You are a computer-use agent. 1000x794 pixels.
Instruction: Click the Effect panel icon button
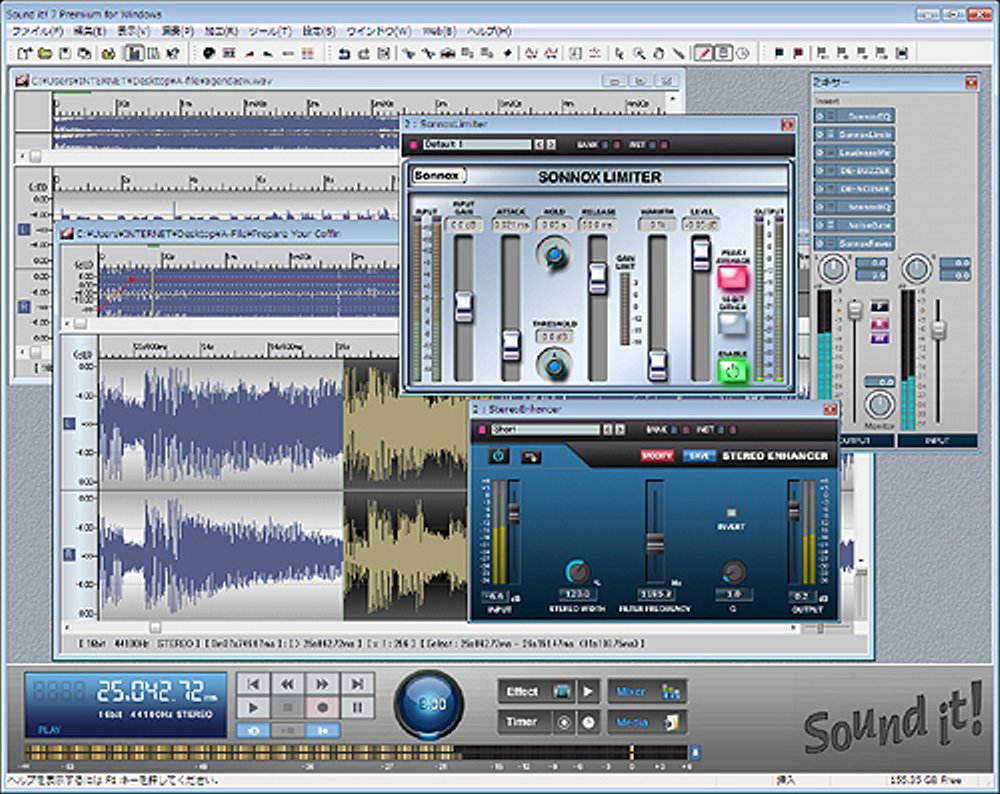pyautogui.click(x=562, y=691)
